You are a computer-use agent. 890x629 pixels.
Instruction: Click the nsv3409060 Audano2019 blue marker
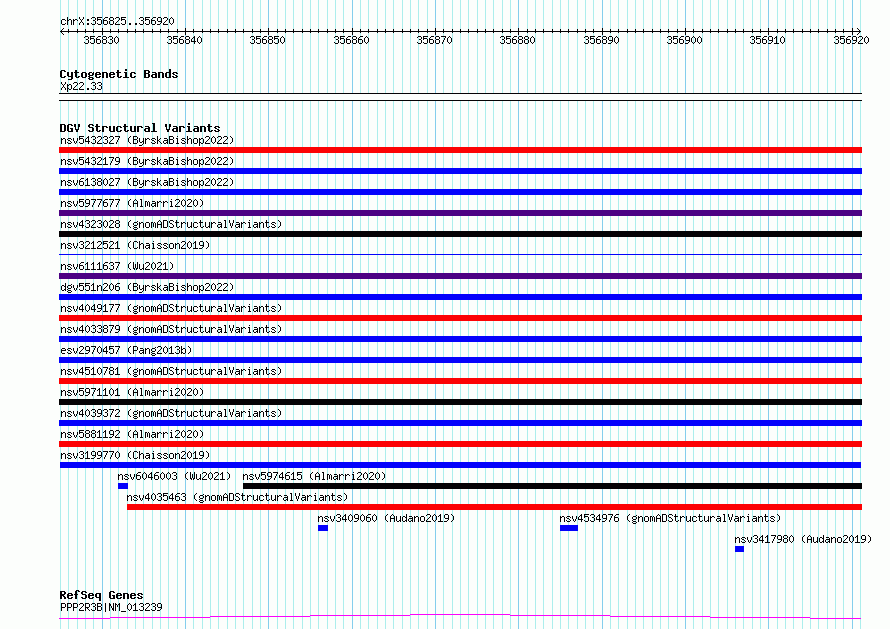(x=323, y=528)
